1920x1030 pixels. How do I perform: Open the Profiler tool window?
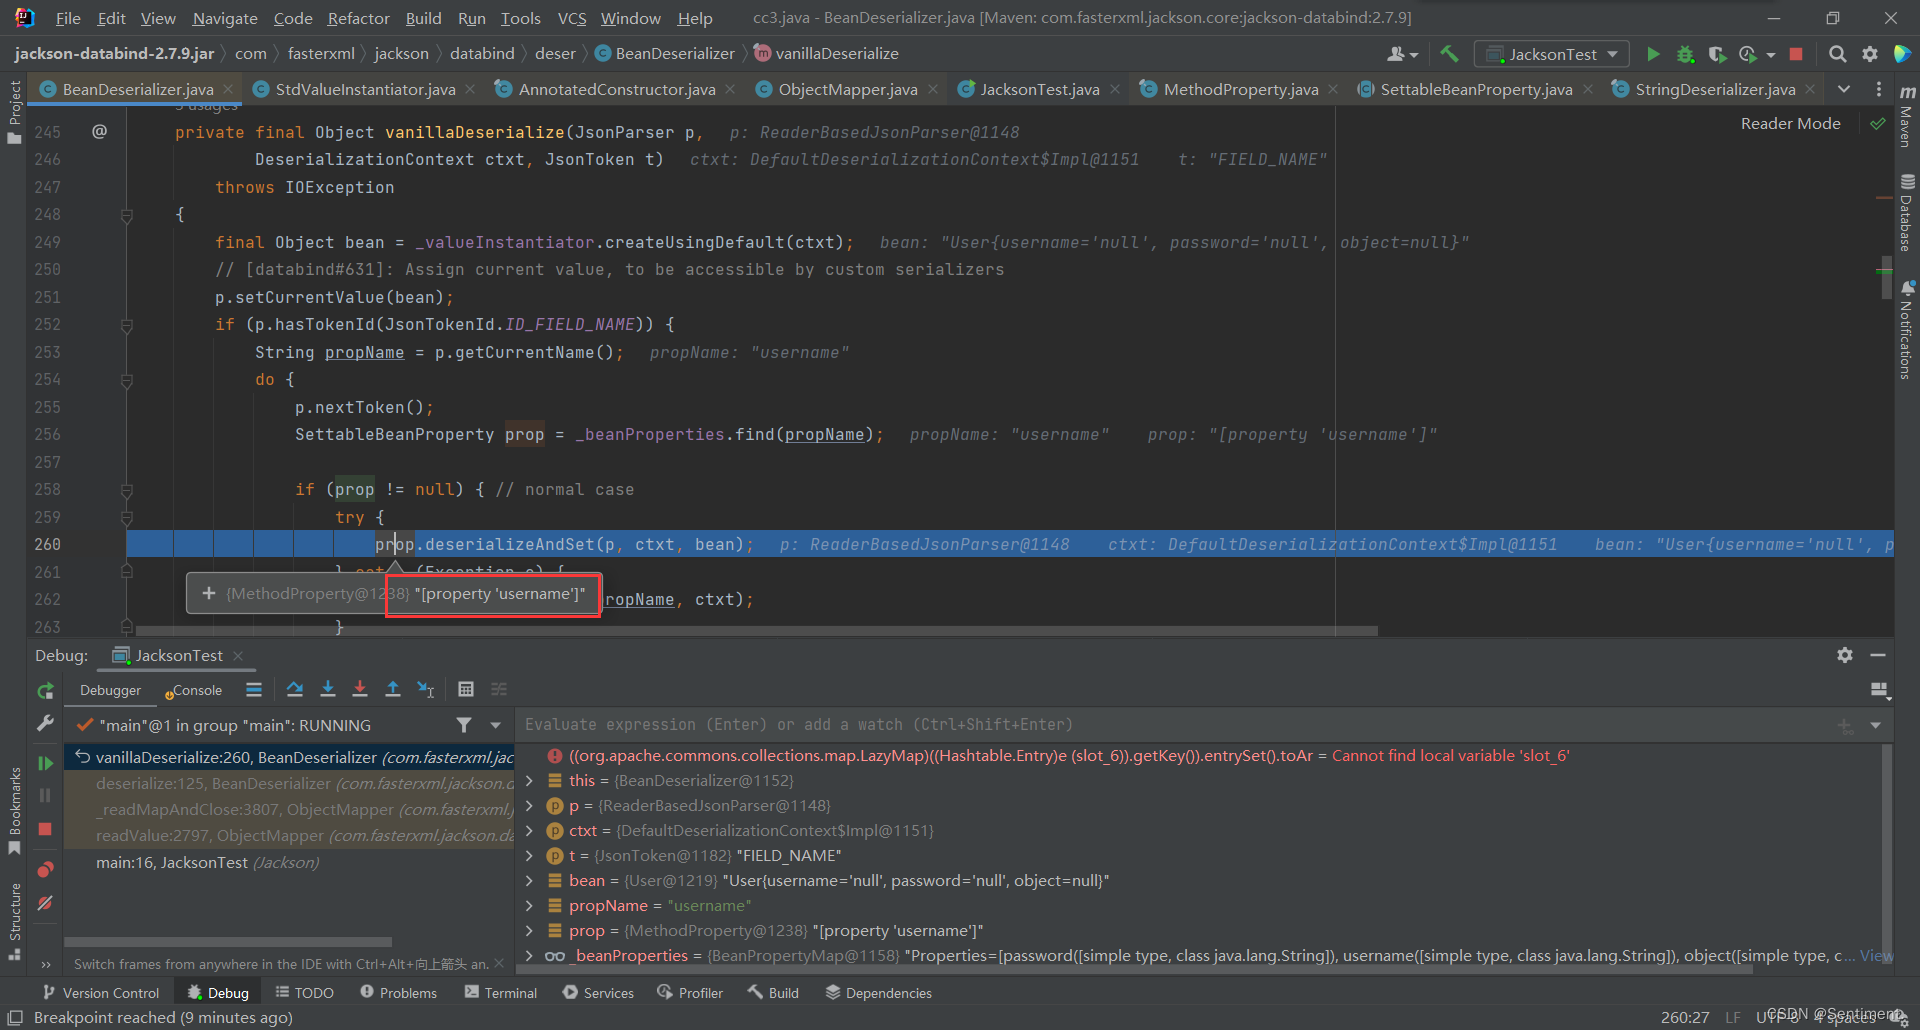coord(690,993)
